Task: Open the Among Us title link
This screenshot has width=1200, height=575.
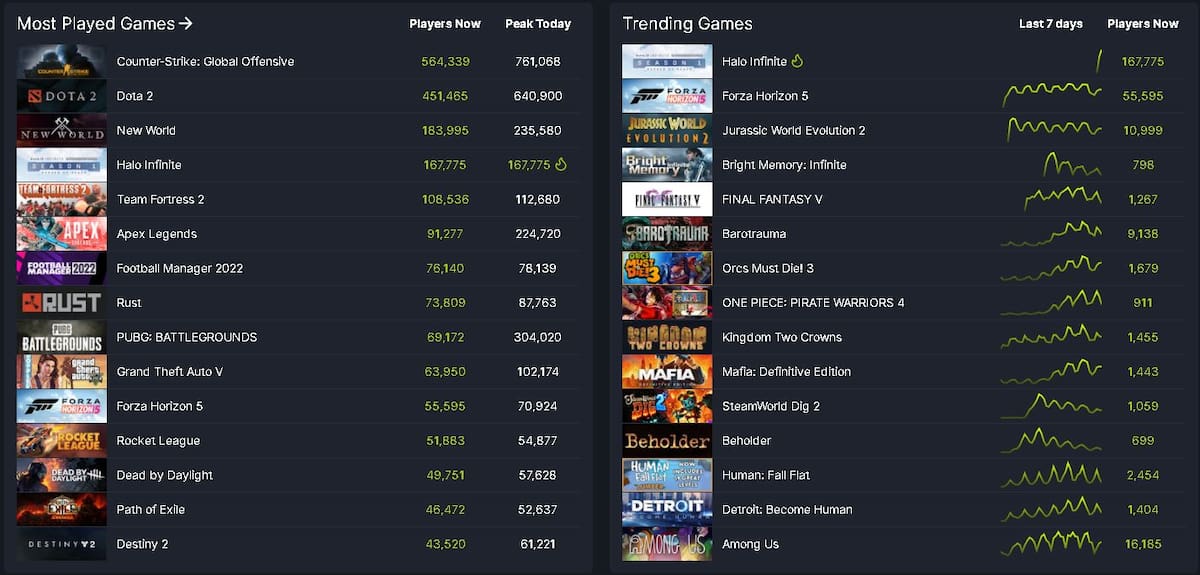Action: point(750,544)
